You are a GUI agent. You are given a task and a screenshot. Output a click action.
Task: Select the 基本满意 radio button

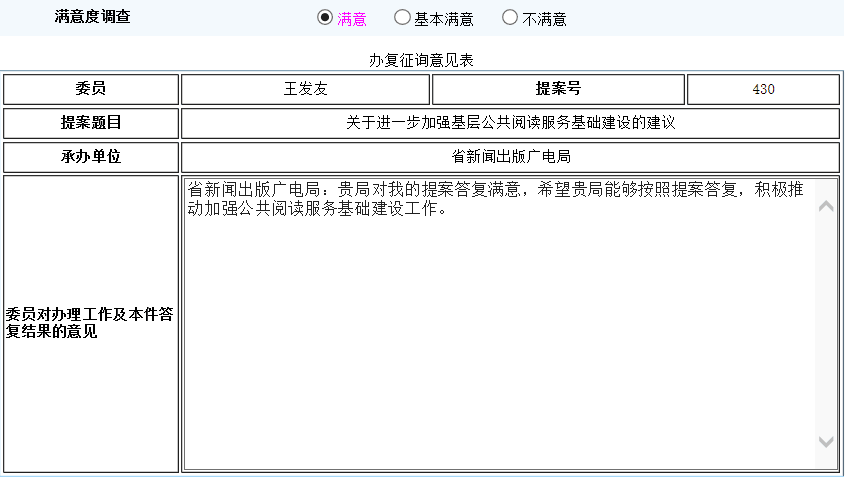[x=402, y=17]
